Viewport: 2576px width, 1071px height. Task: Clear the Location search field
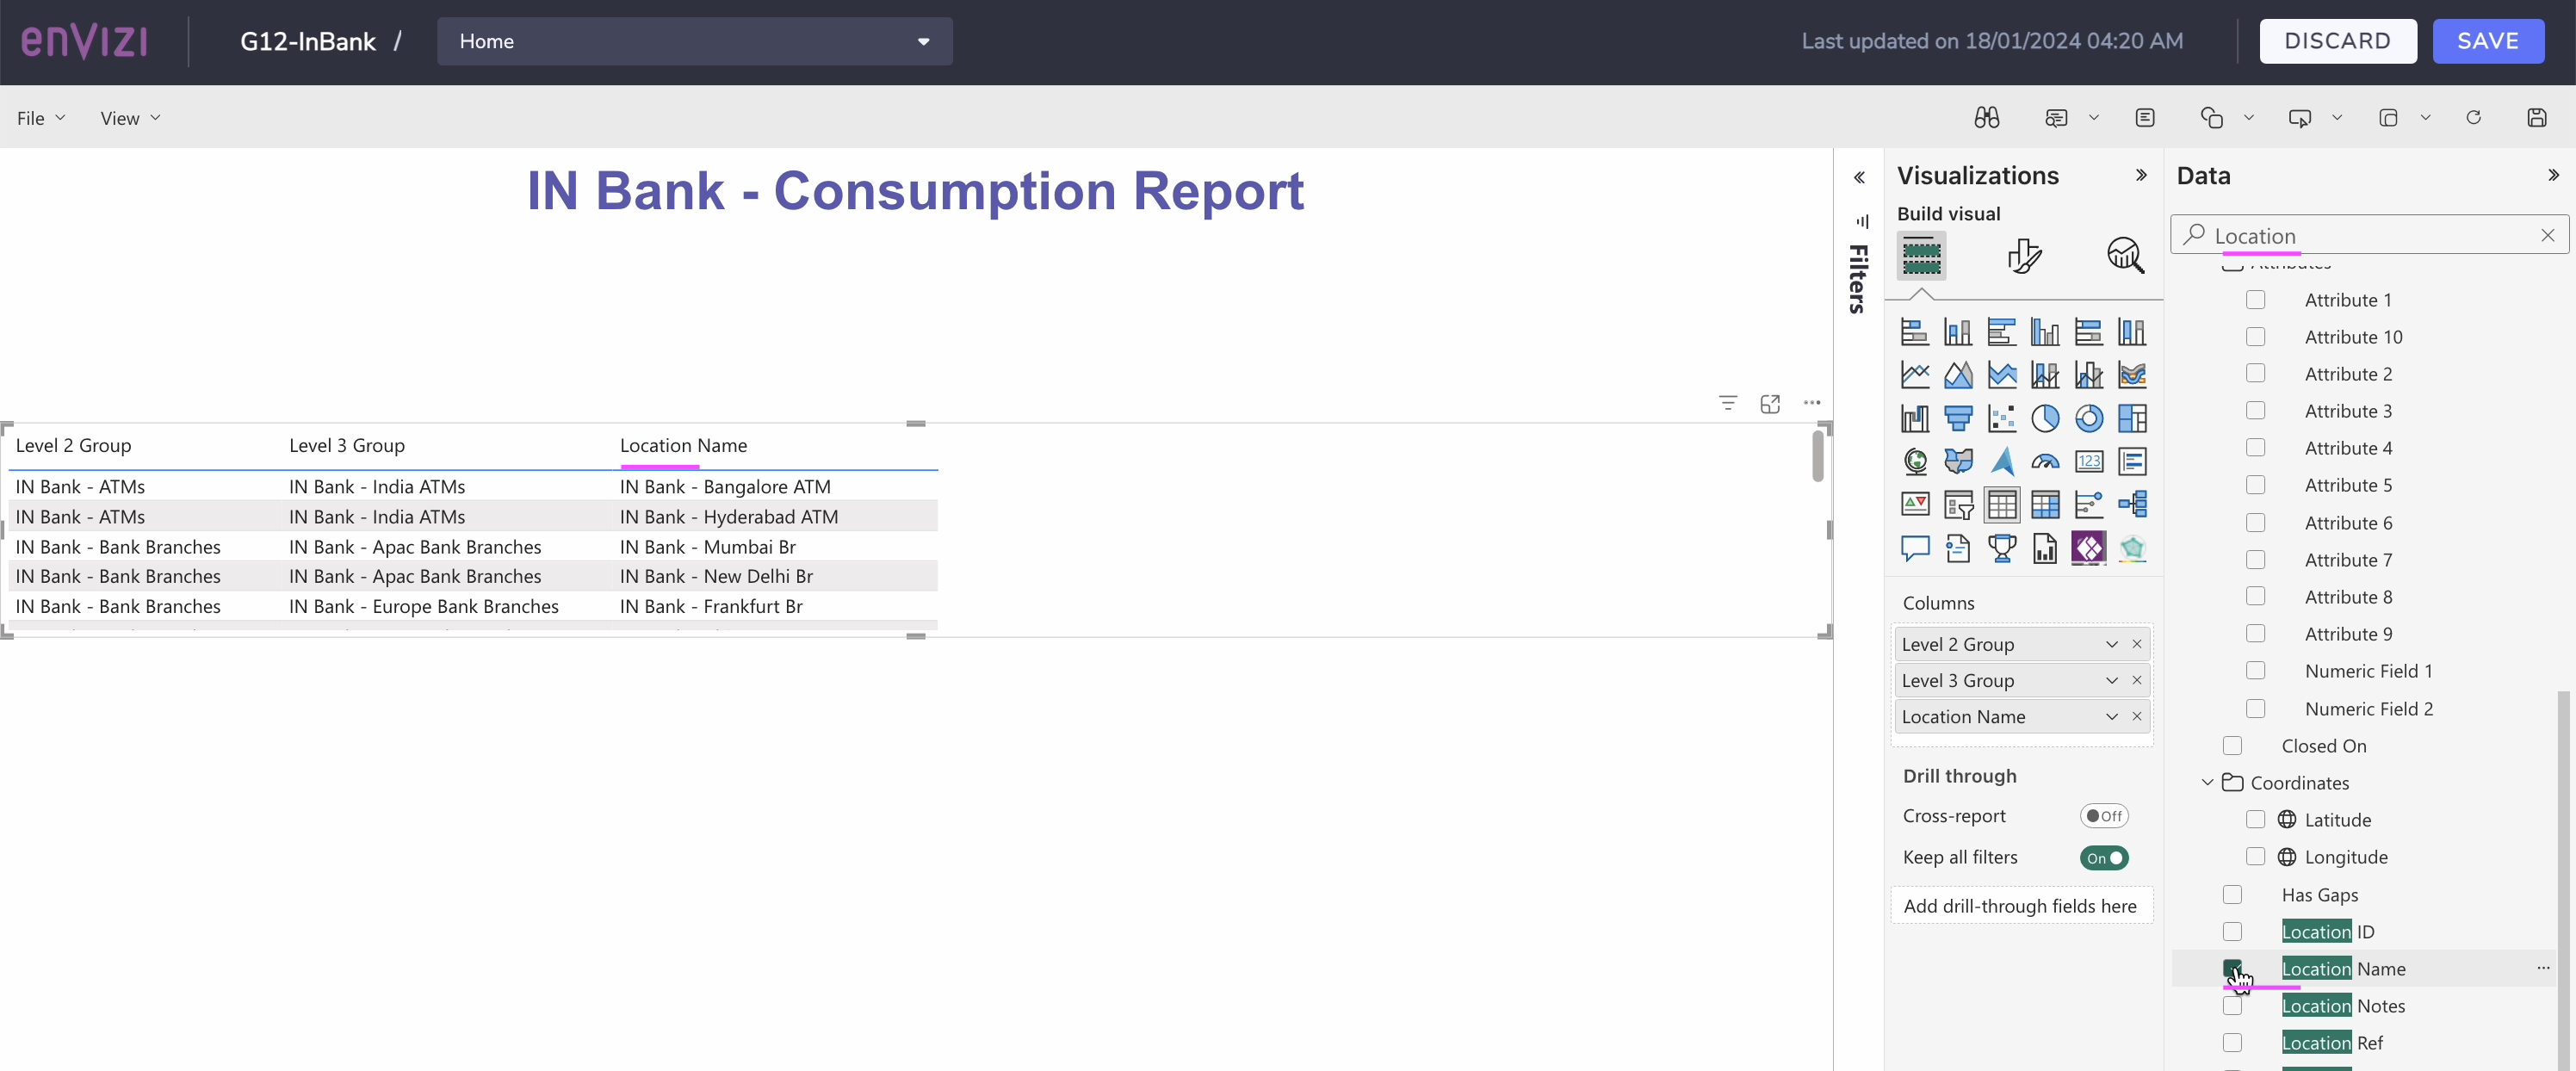[x=2547, y=235]
